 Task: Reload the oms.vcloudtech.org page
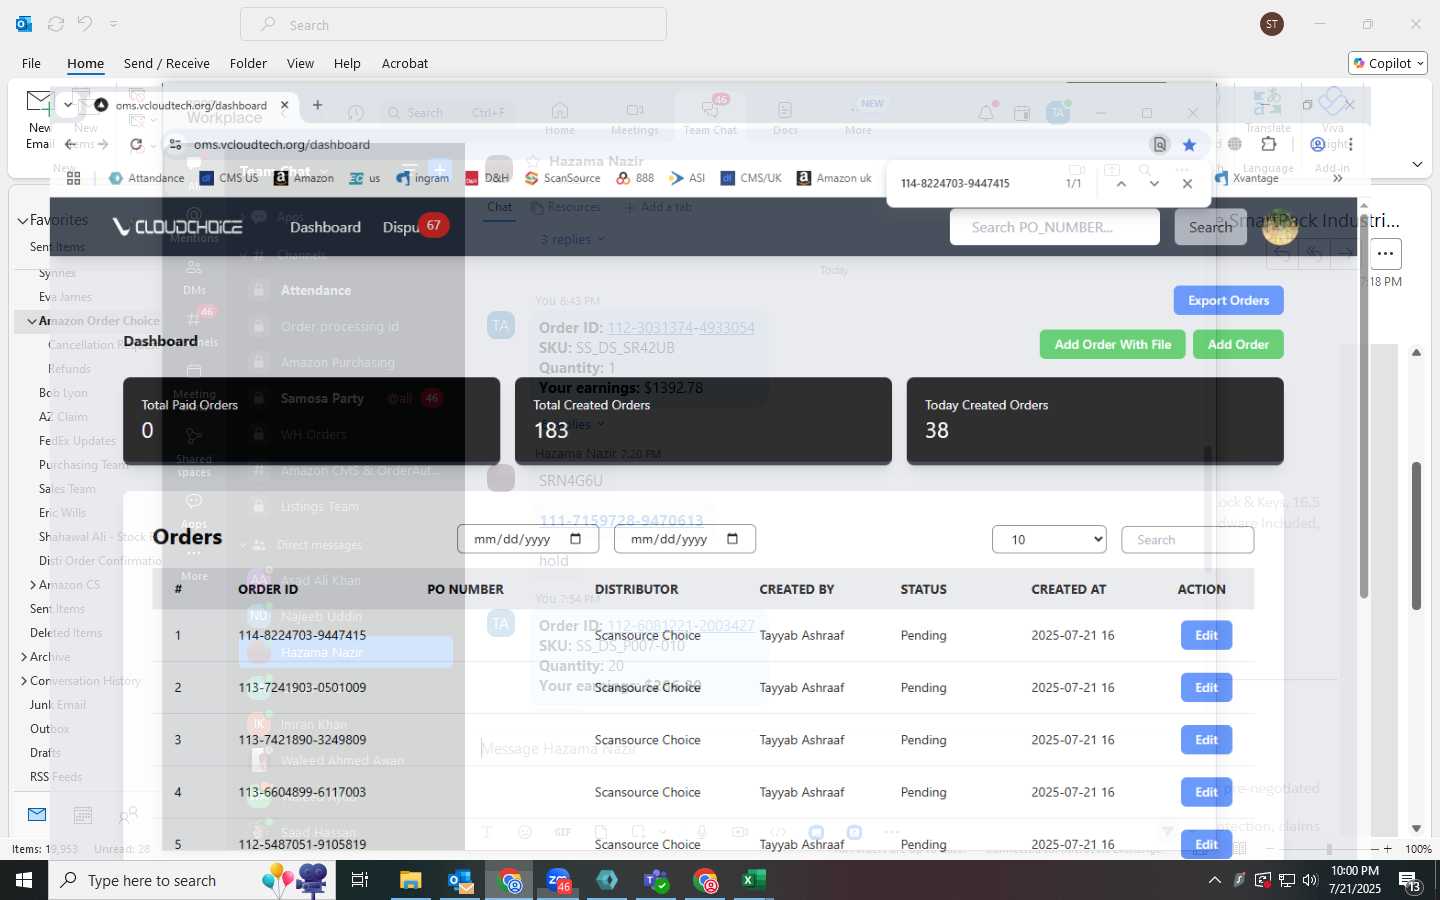coord(136,145)
